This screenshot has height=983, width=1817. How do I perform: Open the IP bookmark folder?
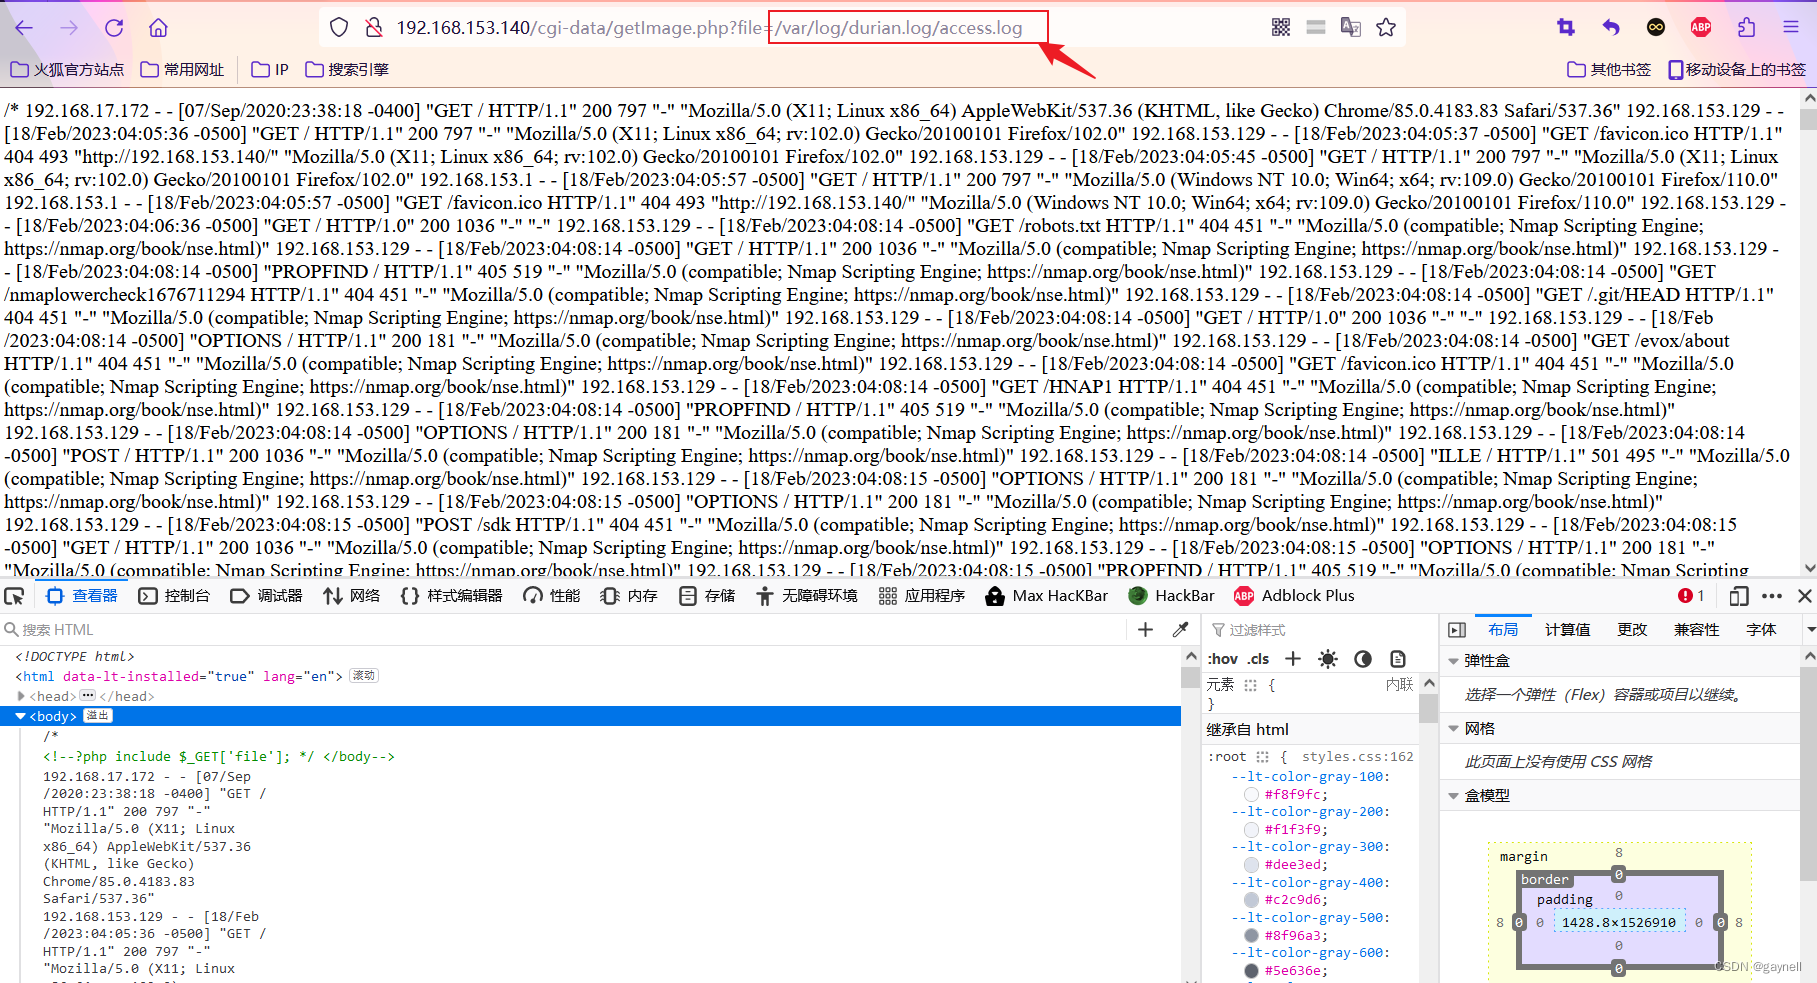[270, 69]
